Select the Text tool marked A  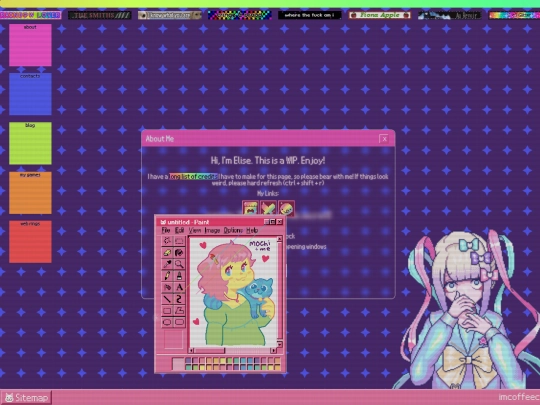click(x=179, y=287)
